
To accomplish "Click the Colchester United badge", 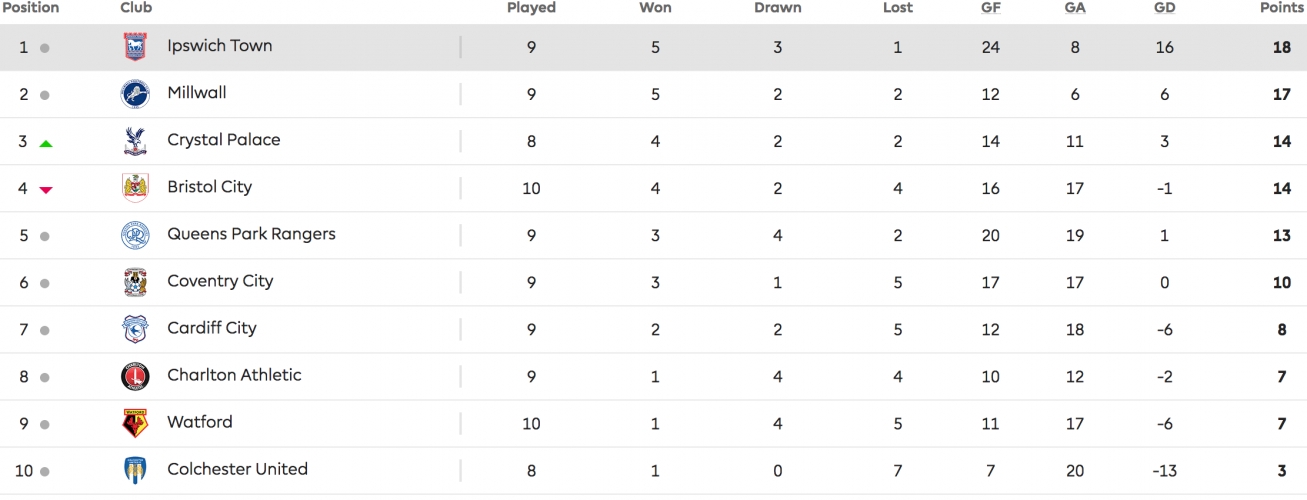I will point(135,470).
